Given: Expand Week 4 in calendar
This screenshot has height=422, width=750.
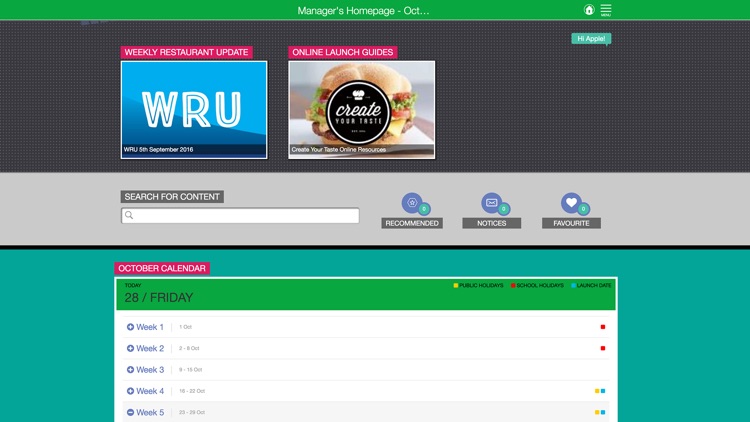Looking at the screenshot, I should coord(130,391).
